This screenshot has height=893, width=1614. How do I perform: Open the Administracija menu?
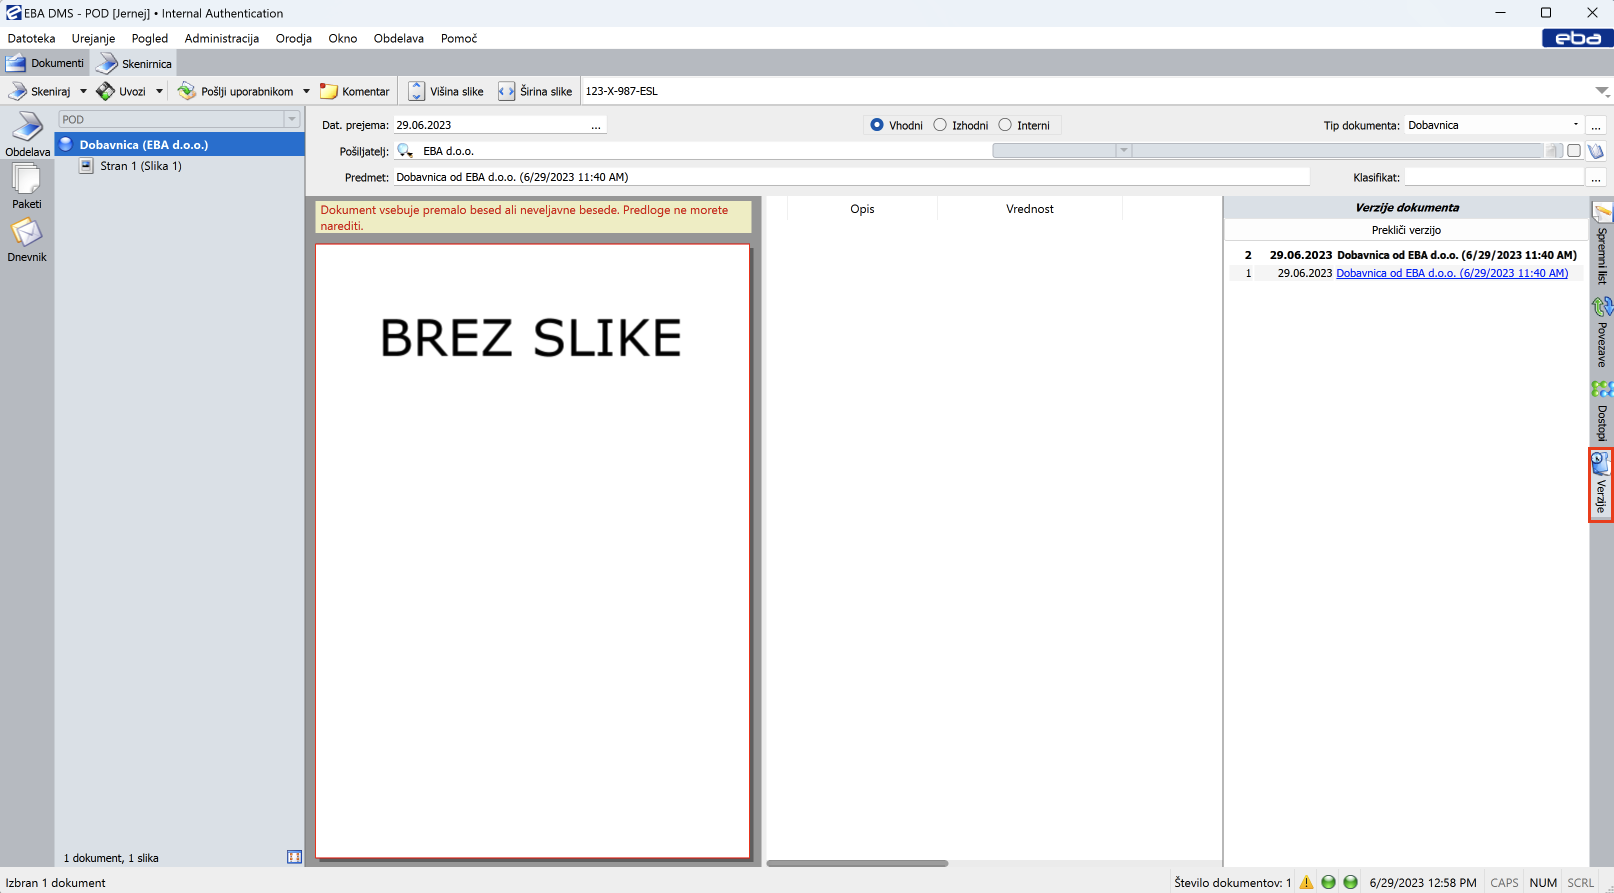tap(221, 38)
